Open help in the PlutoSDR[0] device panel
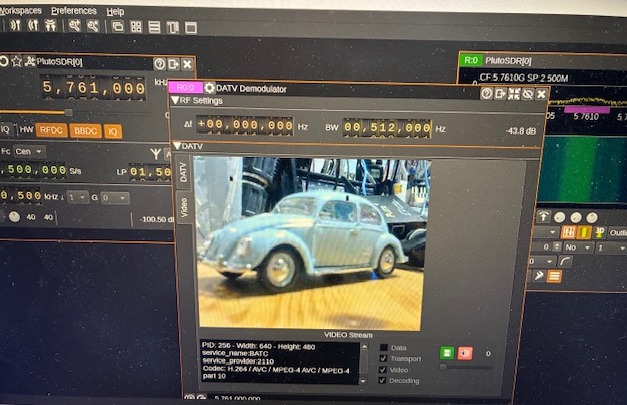 159,63
